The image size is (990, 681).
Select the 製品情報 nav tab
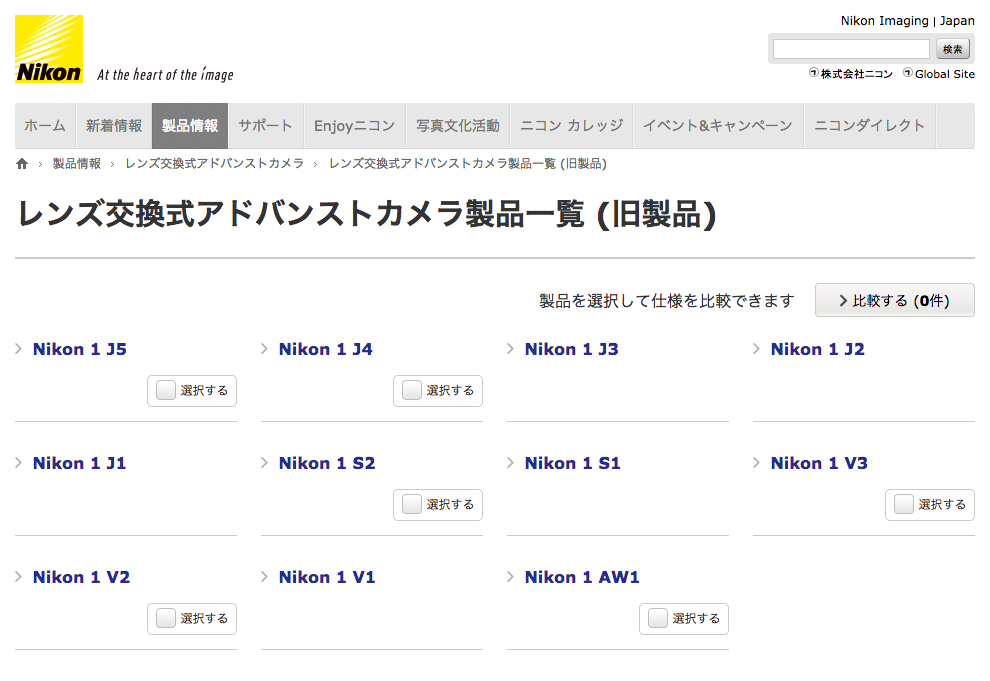[x=190, y=126]
